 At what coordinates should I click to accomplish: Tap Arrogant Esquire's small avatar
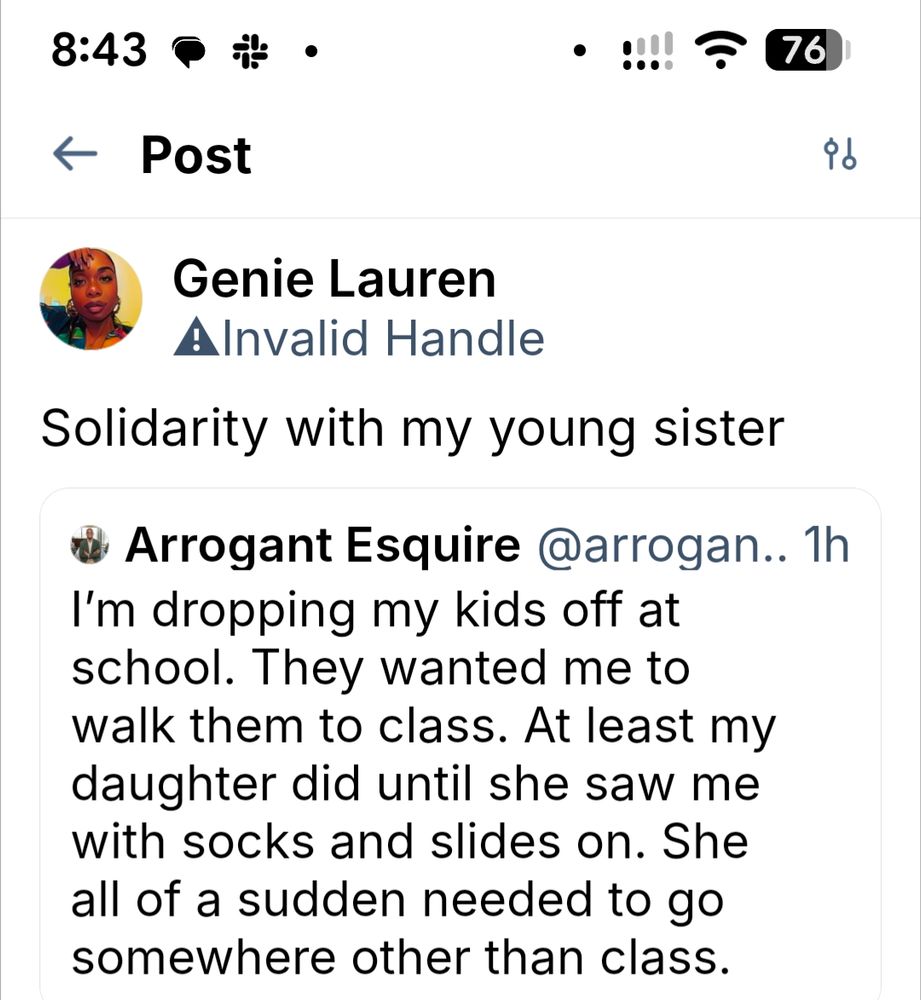(91, 546)
